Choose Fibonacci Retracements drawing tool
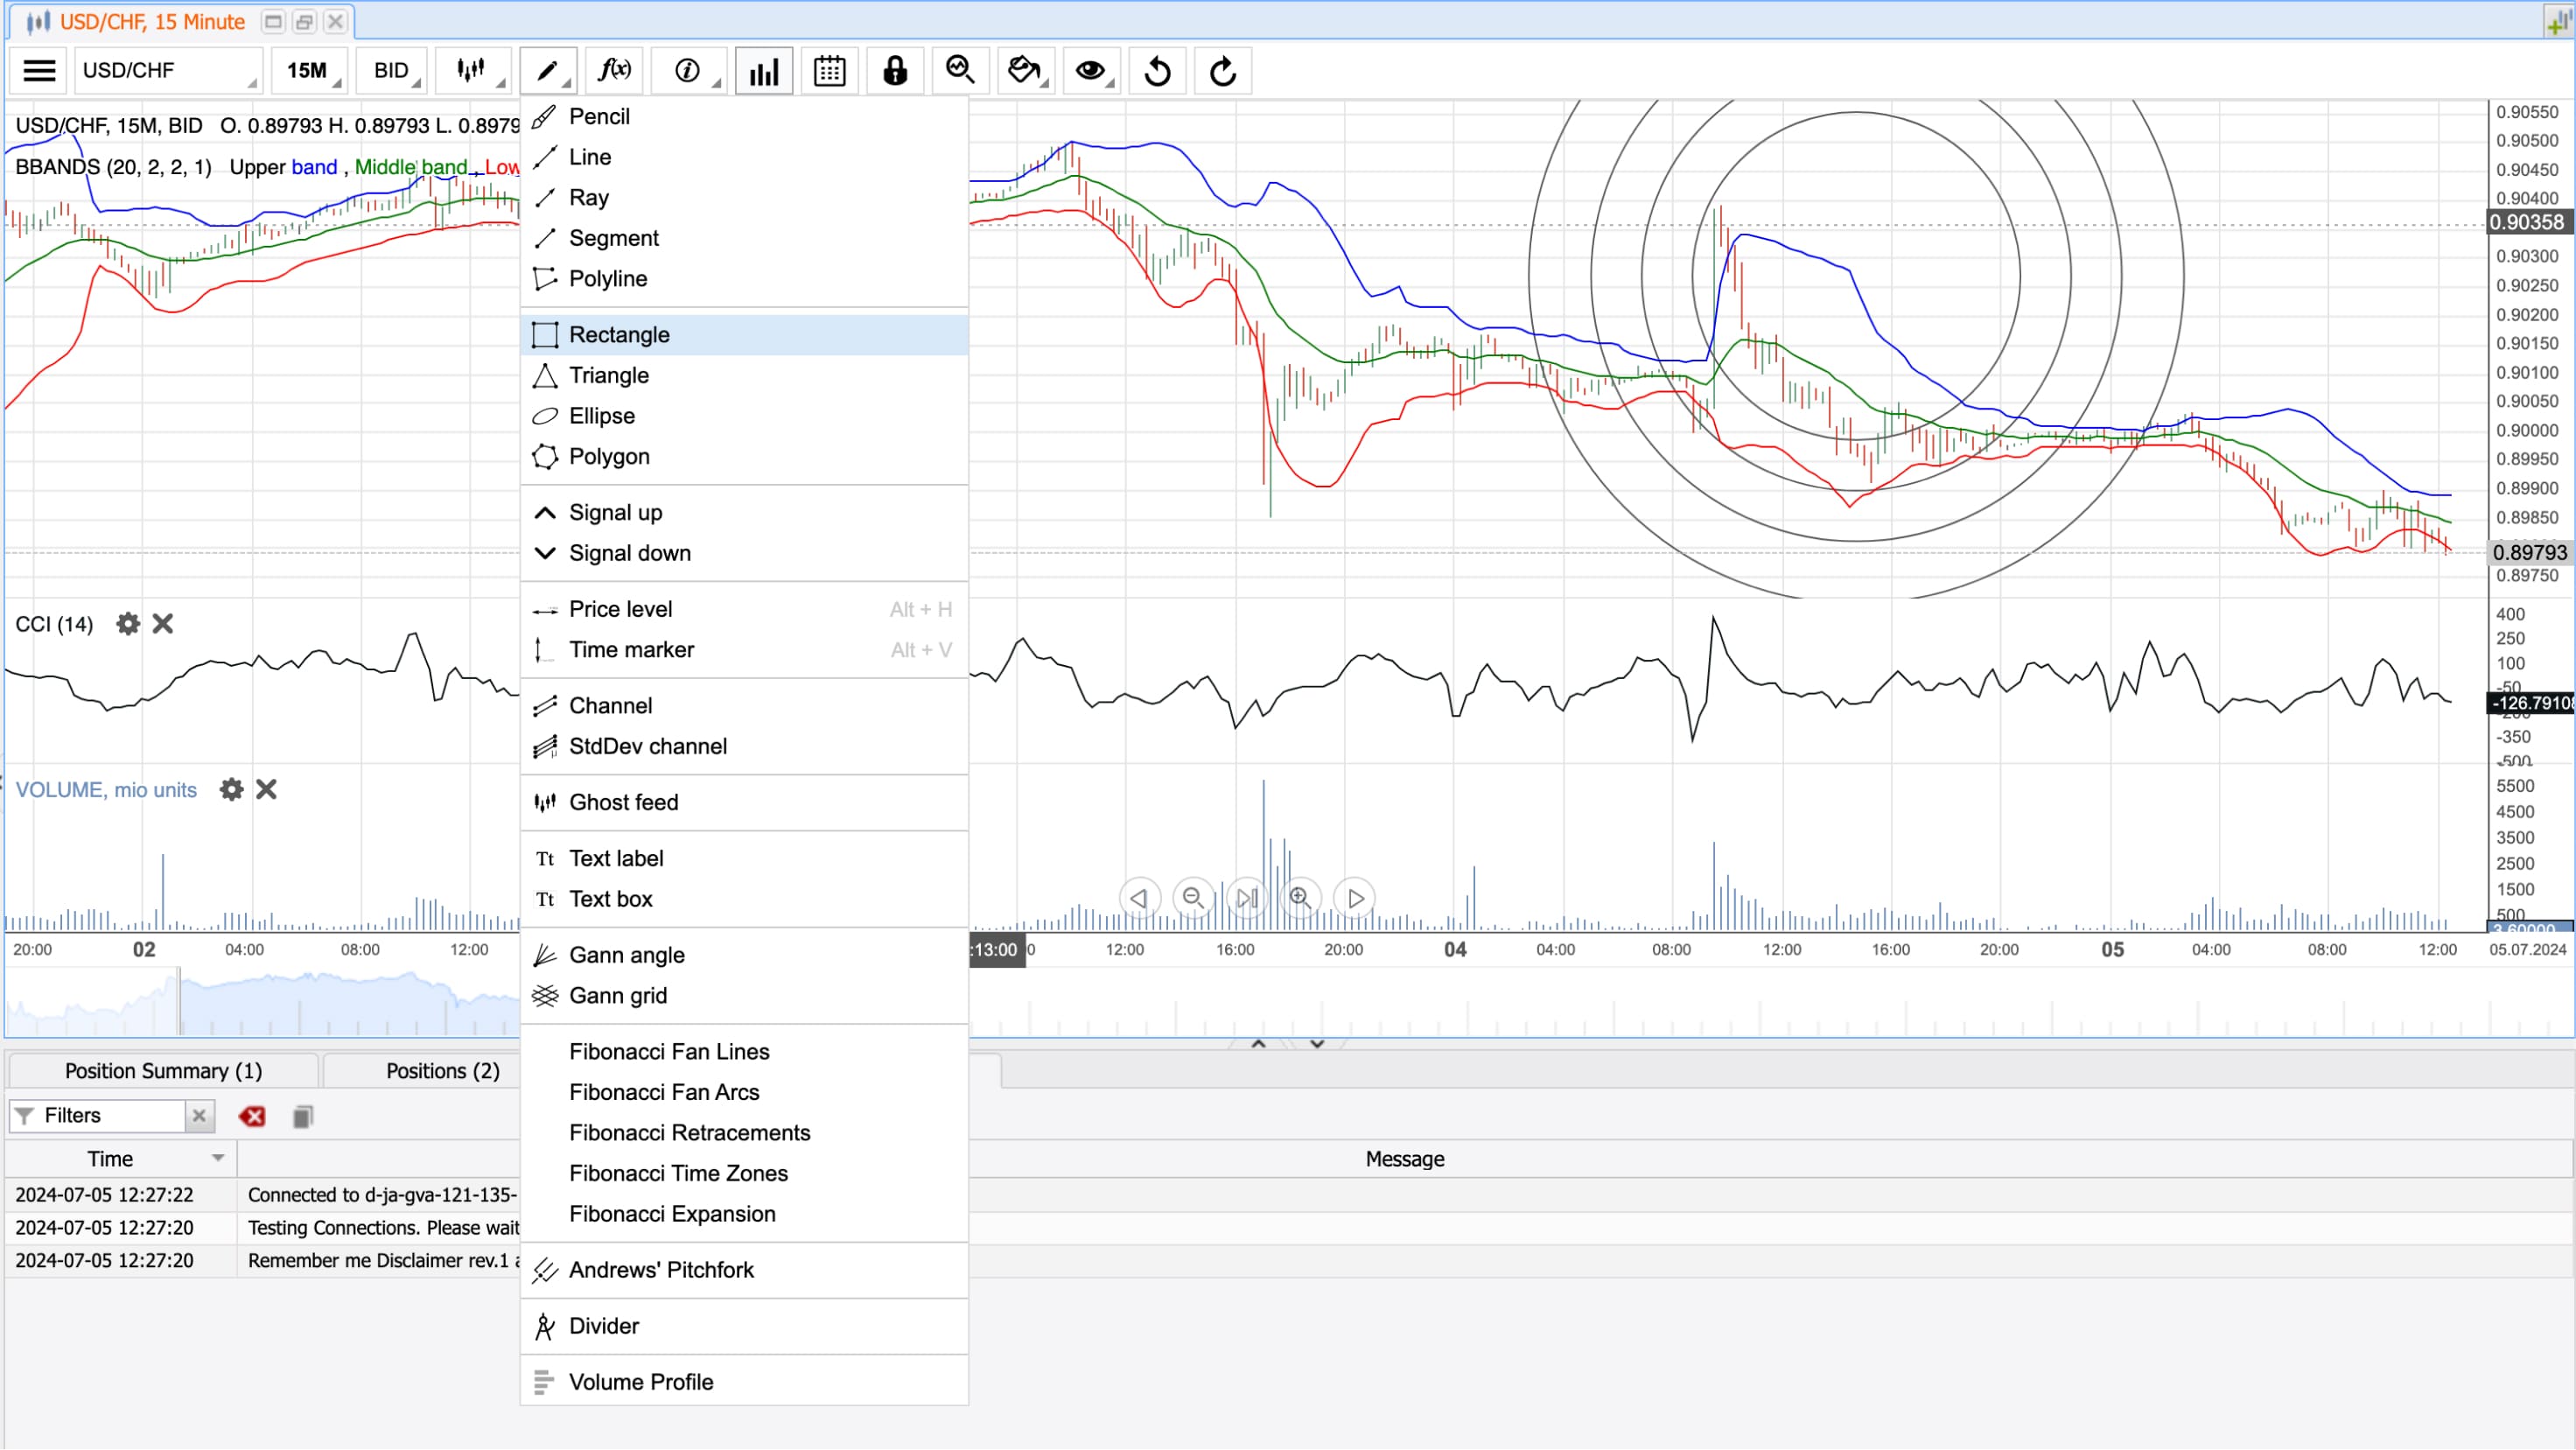Viewport: 2576px width, 1450px height. click(689, 1133)
